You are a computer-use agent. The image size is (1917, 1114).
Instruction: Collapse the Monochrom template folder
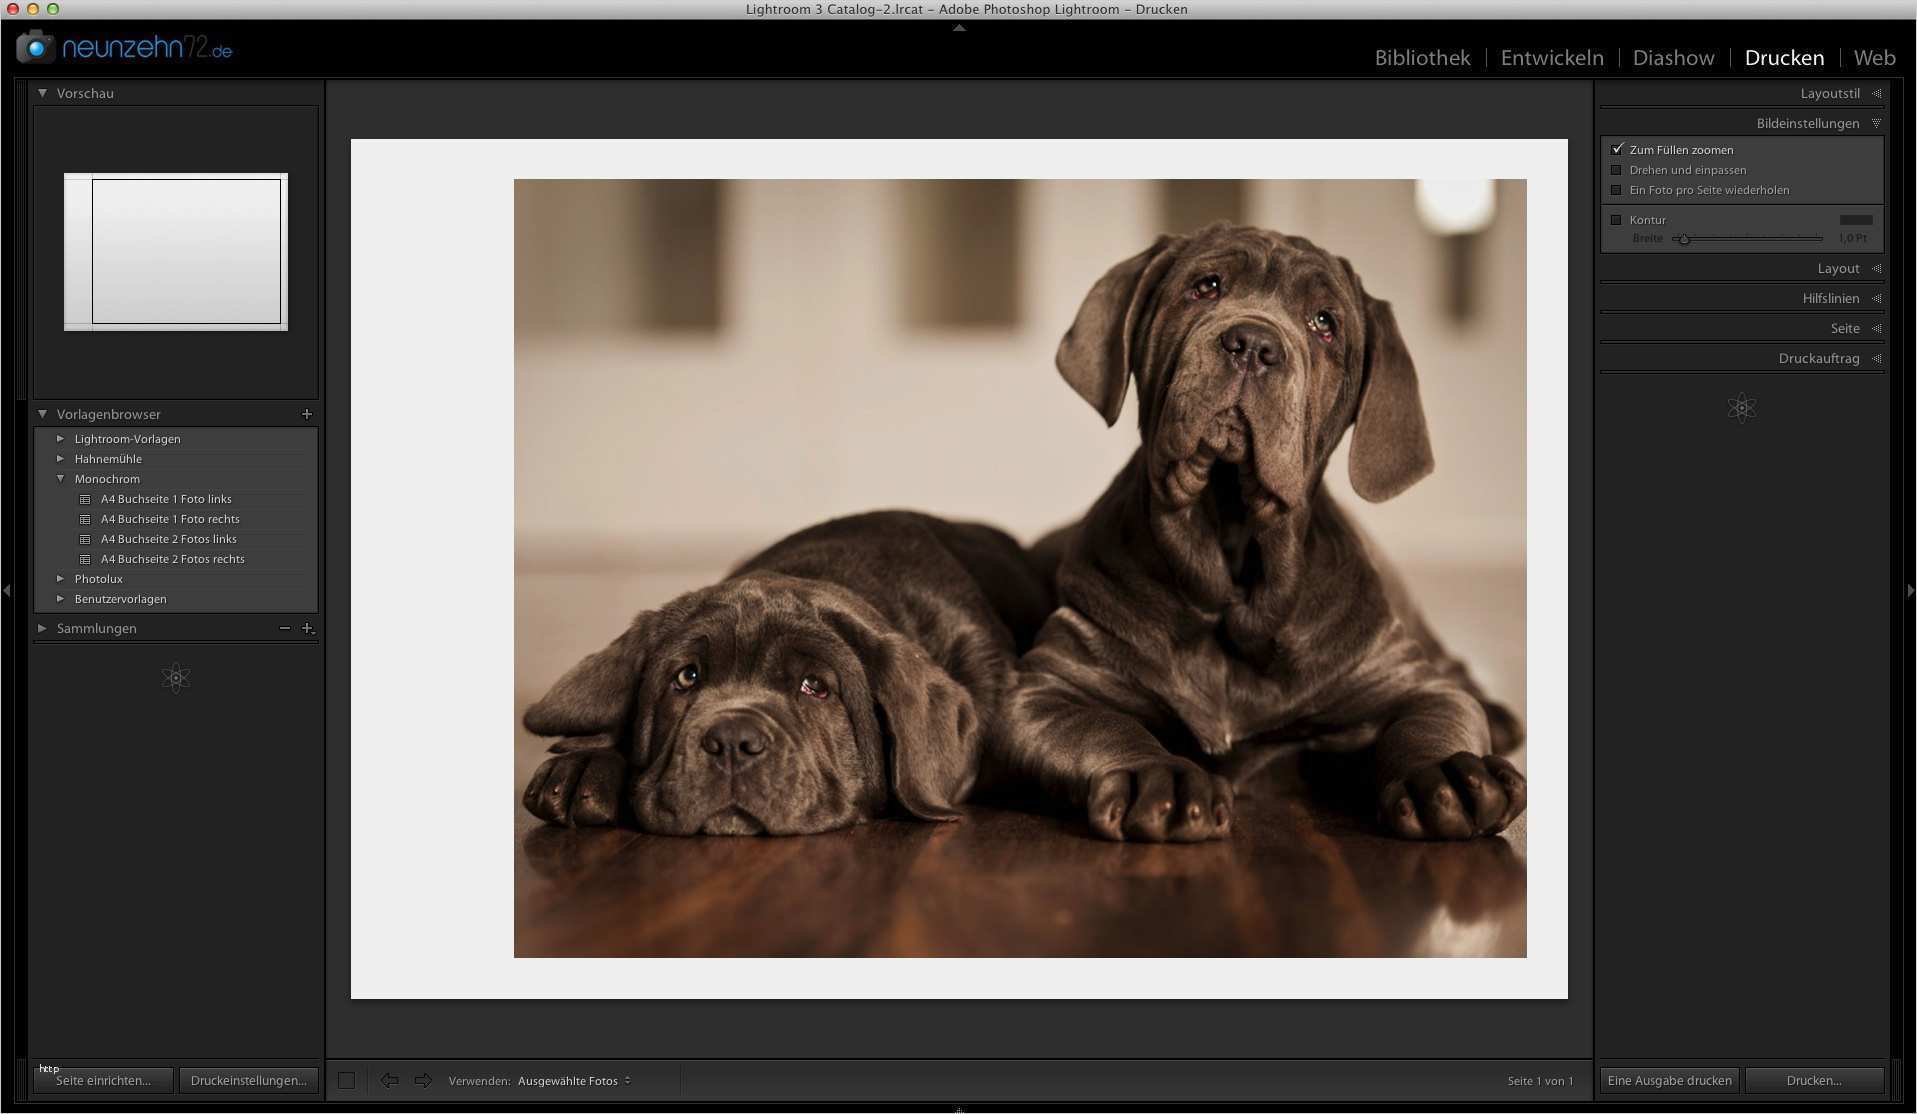(x=61, y=479)
